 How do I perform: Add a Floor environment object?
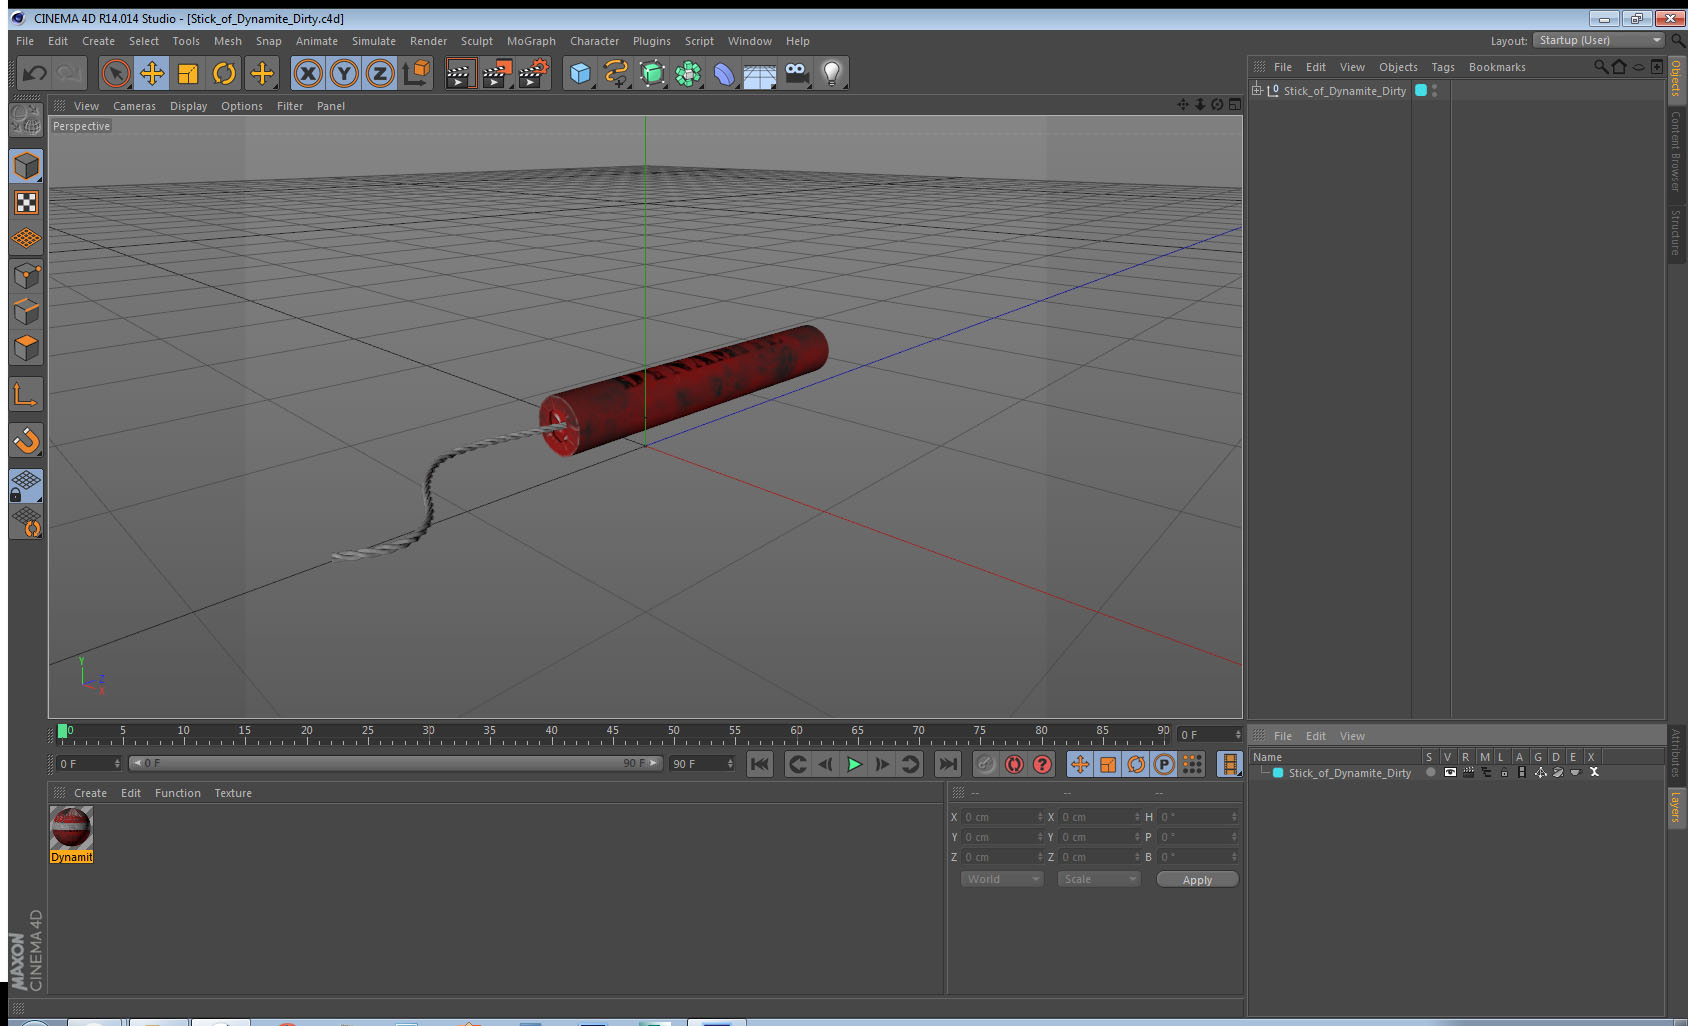[760, 73]
